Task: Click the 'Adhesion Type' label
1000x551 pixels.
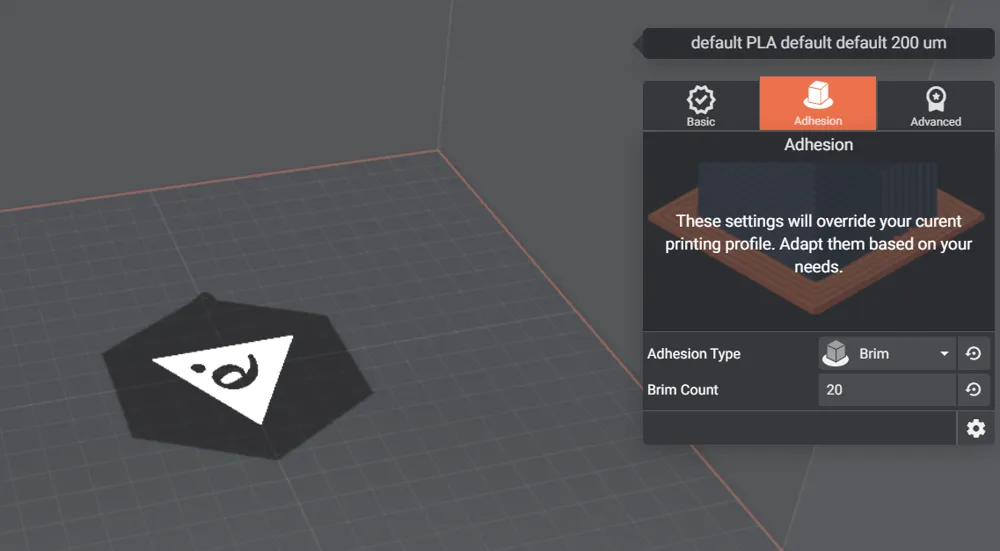Action: pyautogui.click(x=694, y=354)
